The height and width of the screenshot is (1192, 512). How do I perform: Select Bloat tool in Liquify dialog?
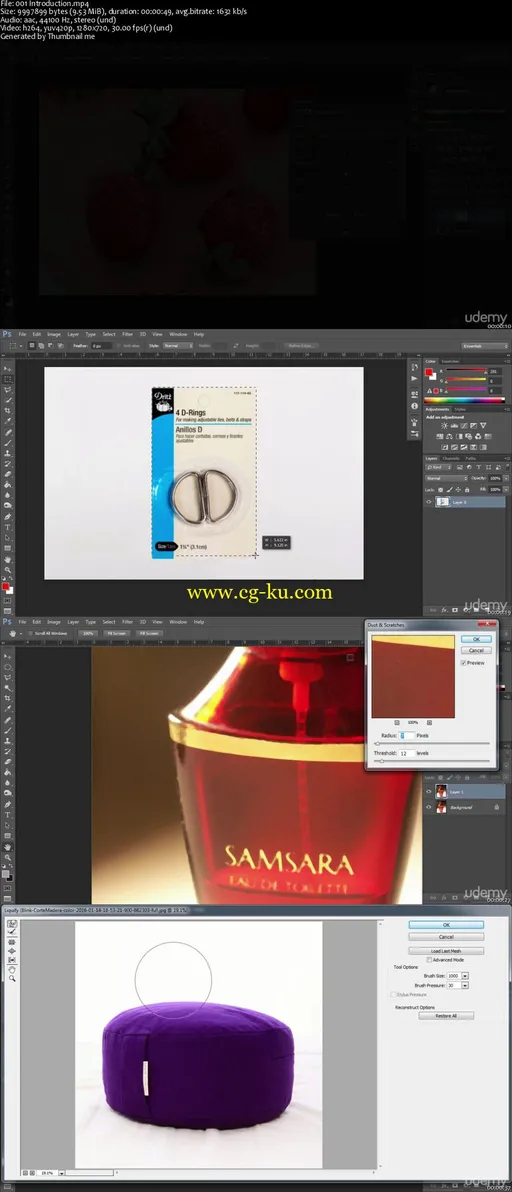pyautogui.click(x=12, y=951)
